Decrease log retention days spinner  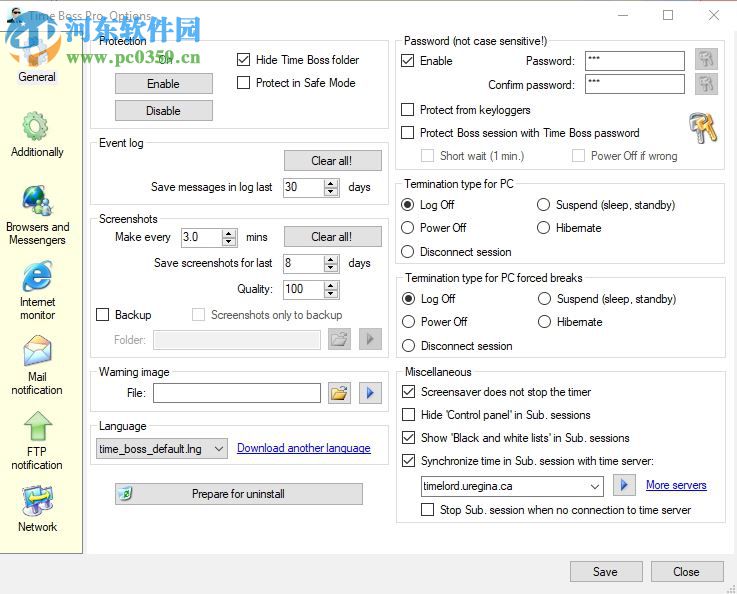click(331, 191)
